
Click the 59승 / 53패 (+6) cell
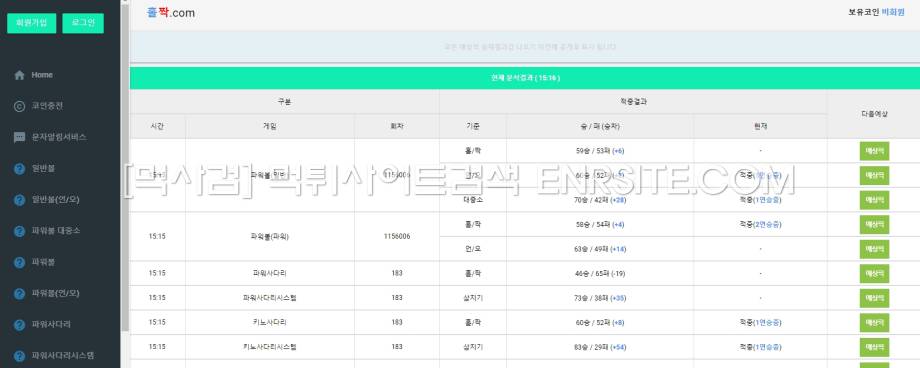tap(600, 151)
